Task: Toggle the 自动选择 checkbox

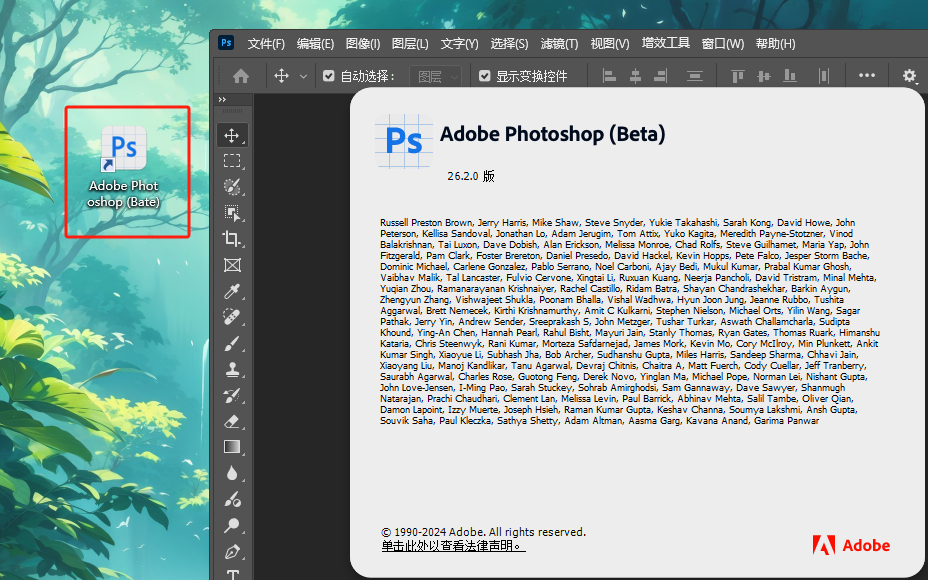Action: (x=328, y=76)
